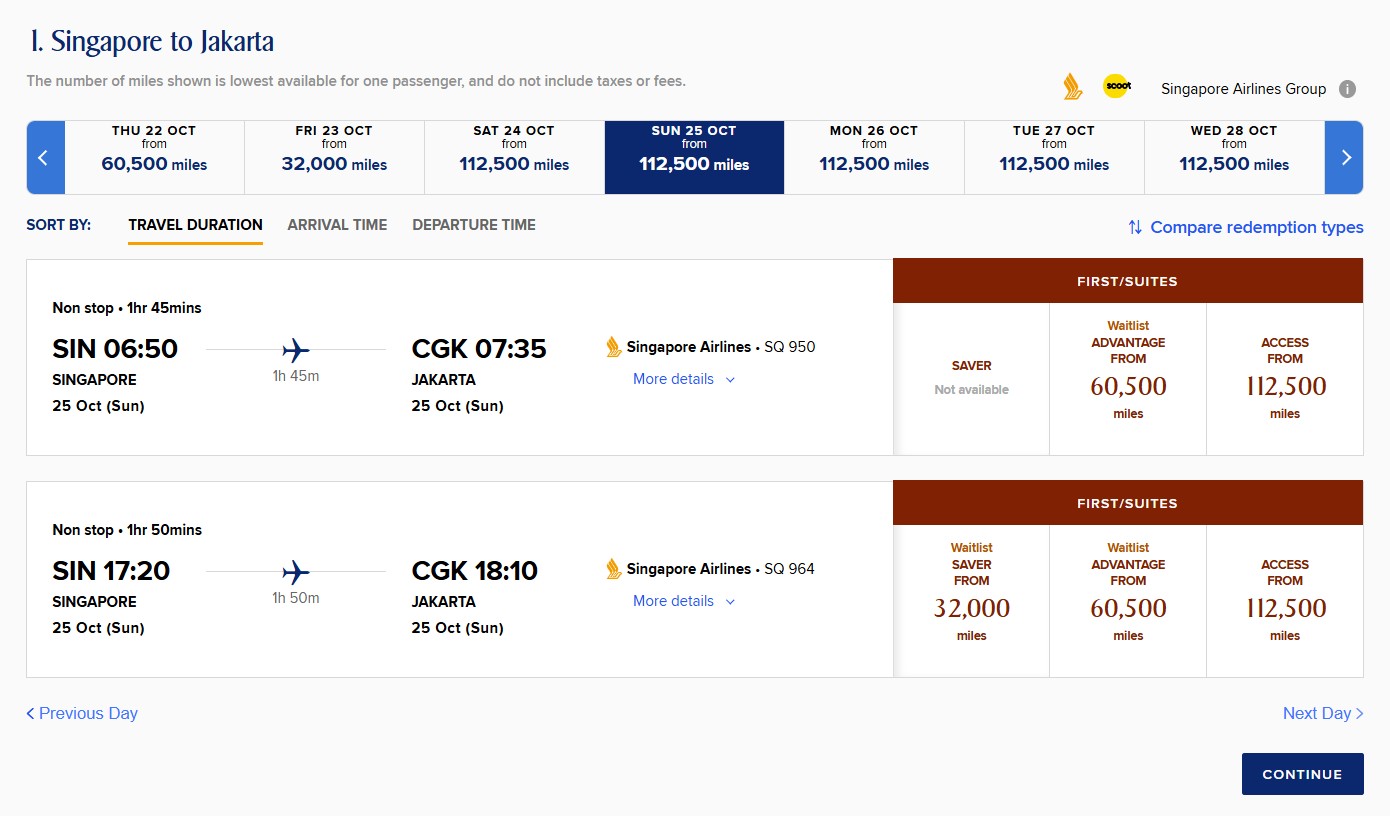Click the info icon beside Singapore Airlines Group

point(1347,89)
